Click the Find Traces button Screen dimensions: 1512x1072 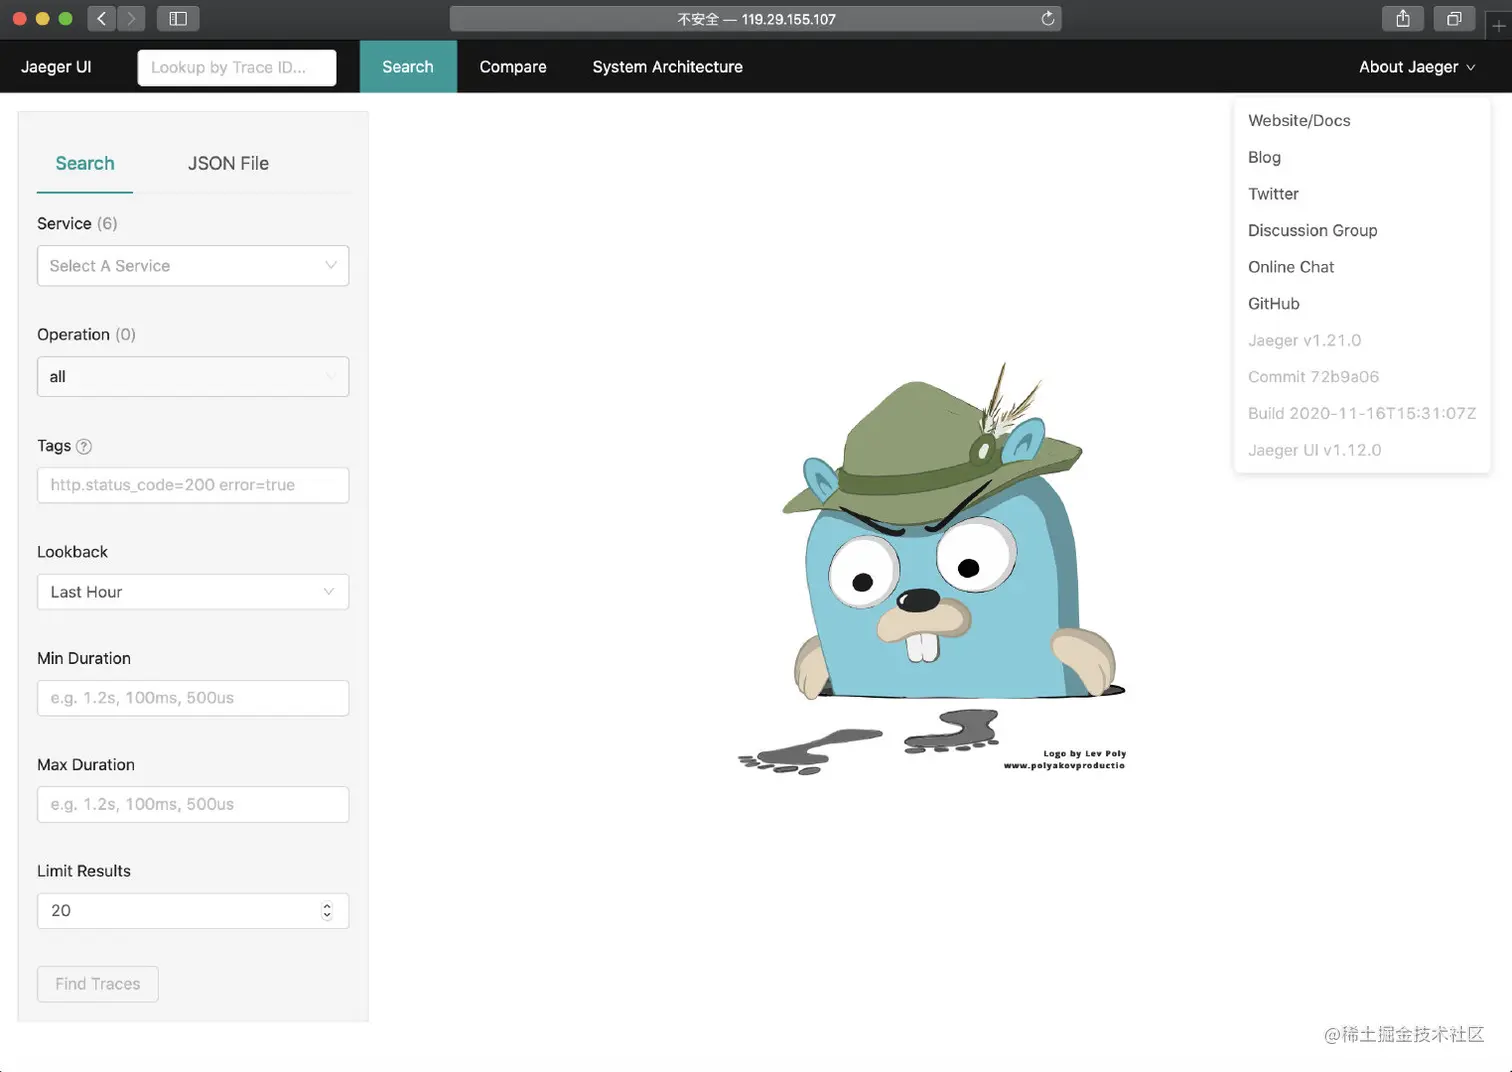98,984
